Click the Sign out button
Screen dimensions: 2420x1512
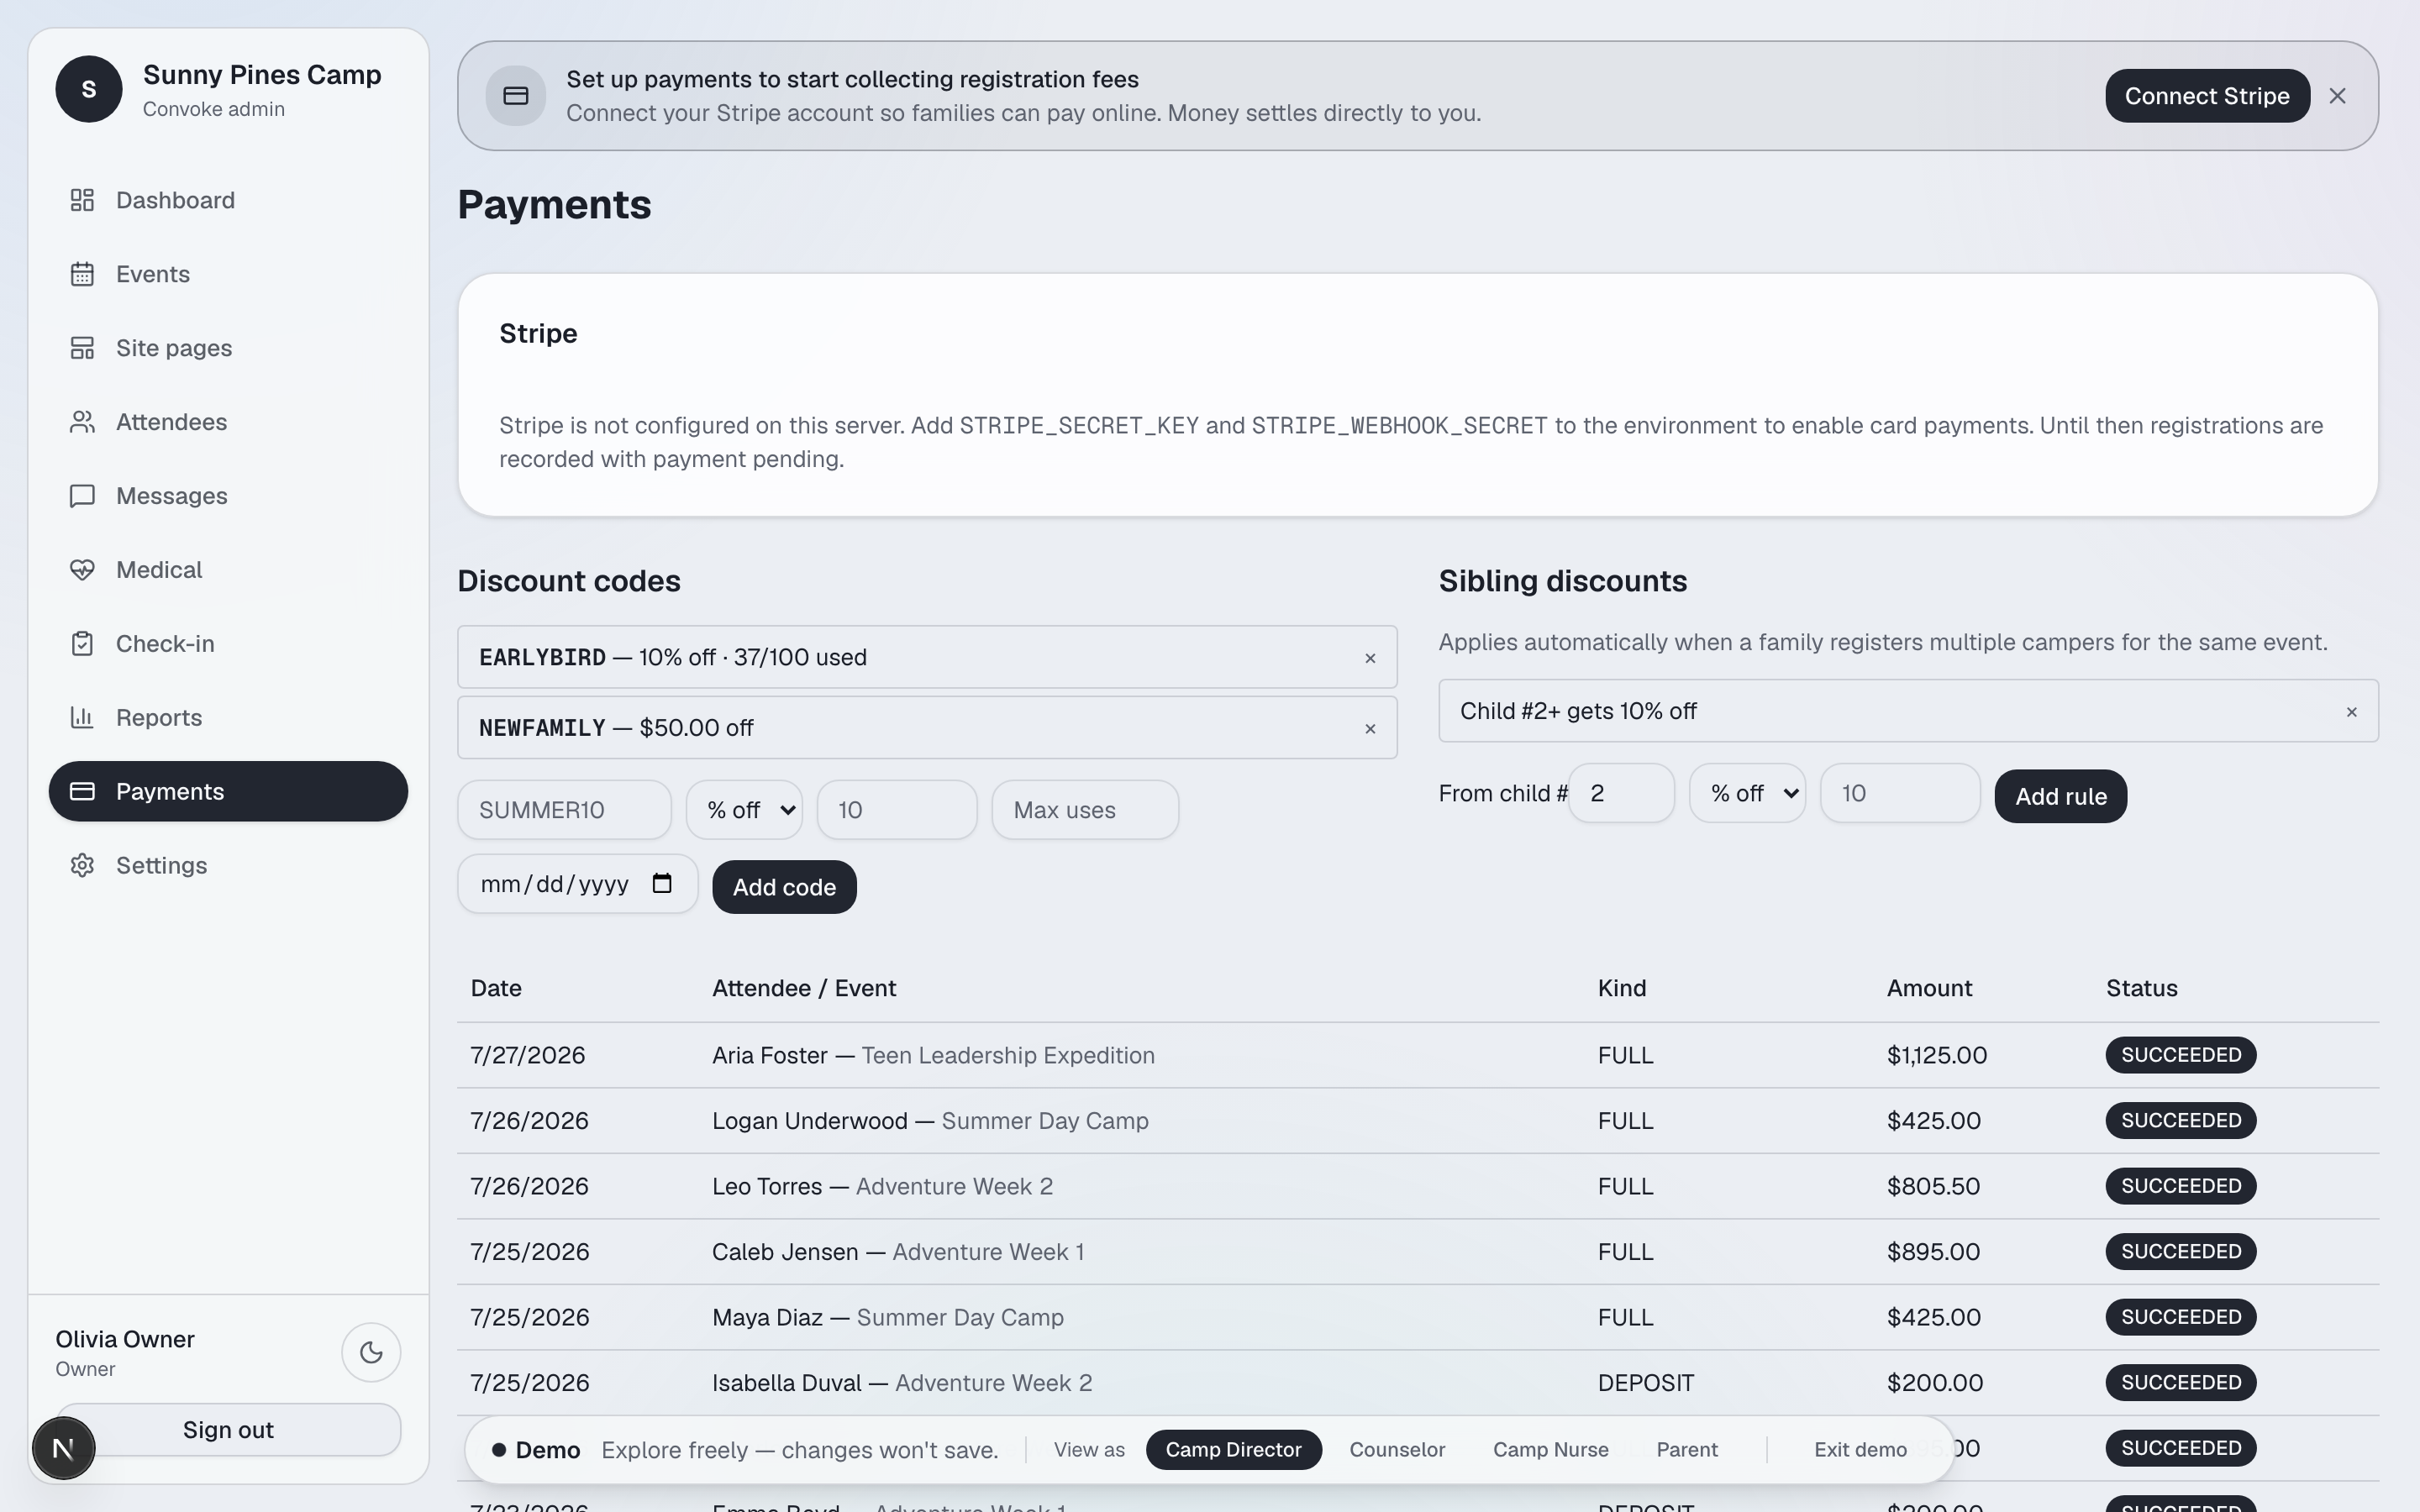228,1430
